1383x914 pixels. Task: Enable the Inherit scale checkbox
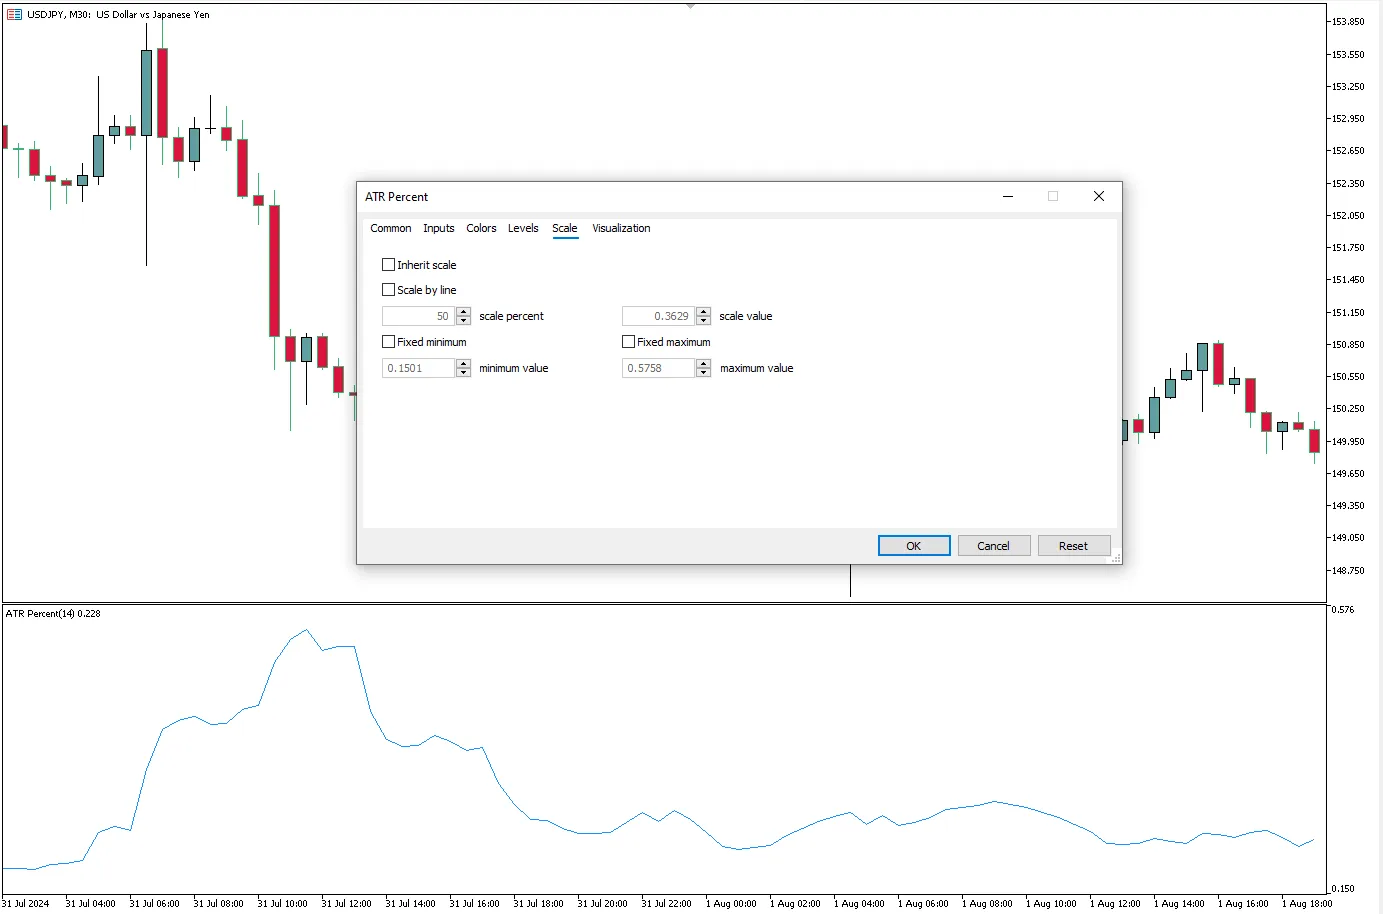[389, 265]
